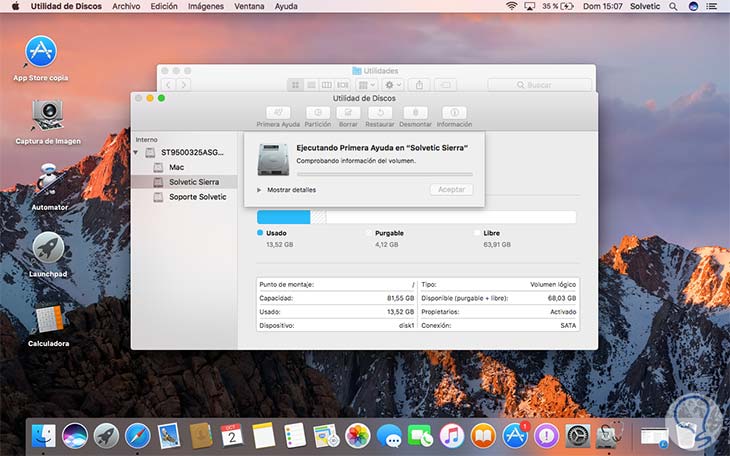
Task: Open the Ventana menu
Action: click(249, 6)
